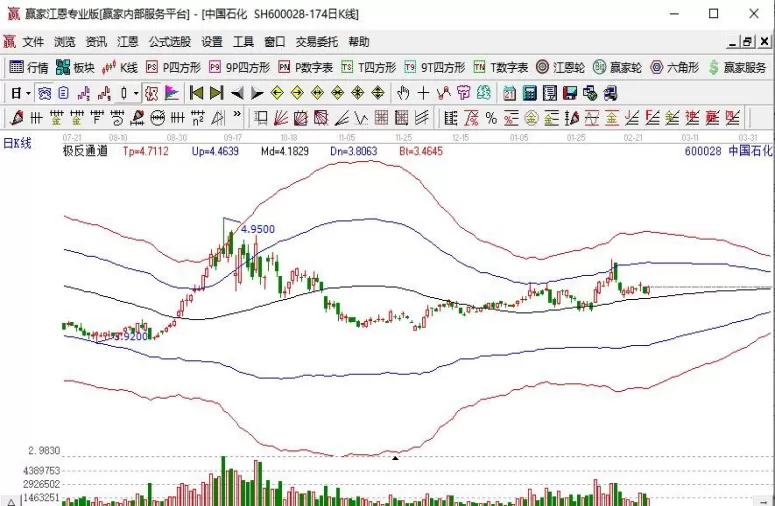Click yellow diamond right-arrow icon
This screenshot has height=506, width=775.
pos(297,93)
